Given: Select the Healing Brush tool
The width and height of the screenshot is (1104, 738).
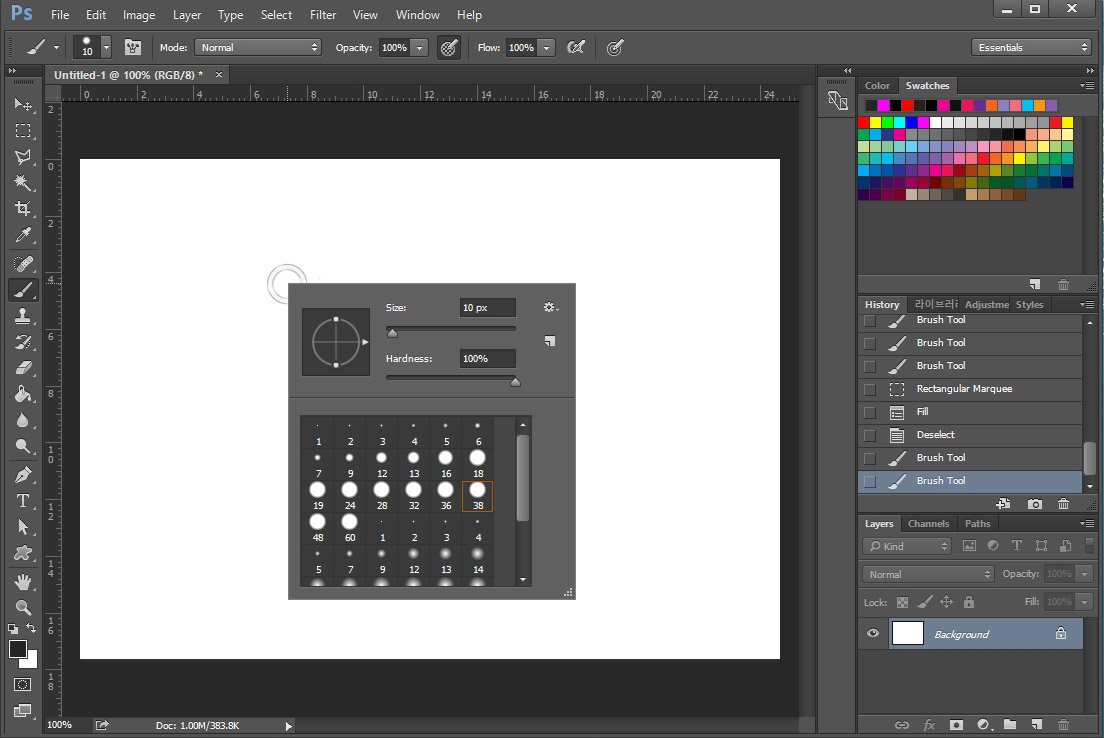Looking at the screenshot, I should tap(23, 263).
